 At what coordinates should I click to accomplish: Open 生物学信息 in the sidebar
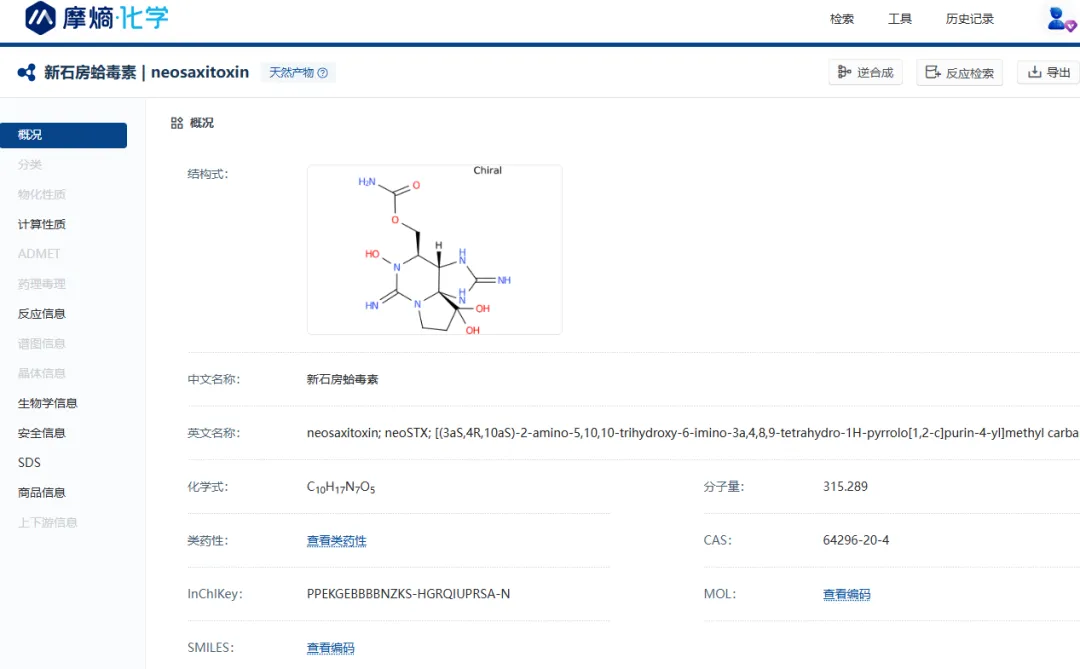point(48,403)
